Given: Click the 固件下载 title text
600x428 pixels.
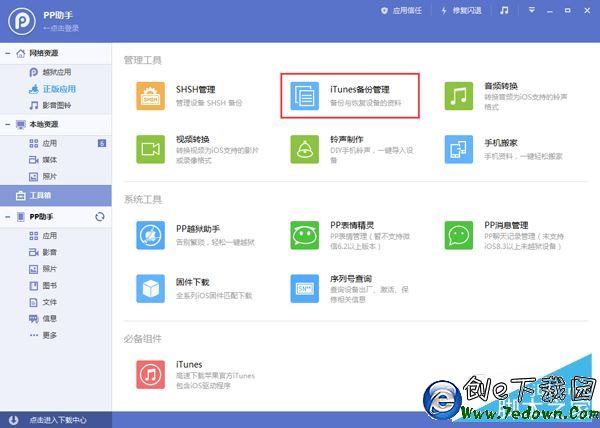Looking at the screenshot, I should click(x=192, y=282).
